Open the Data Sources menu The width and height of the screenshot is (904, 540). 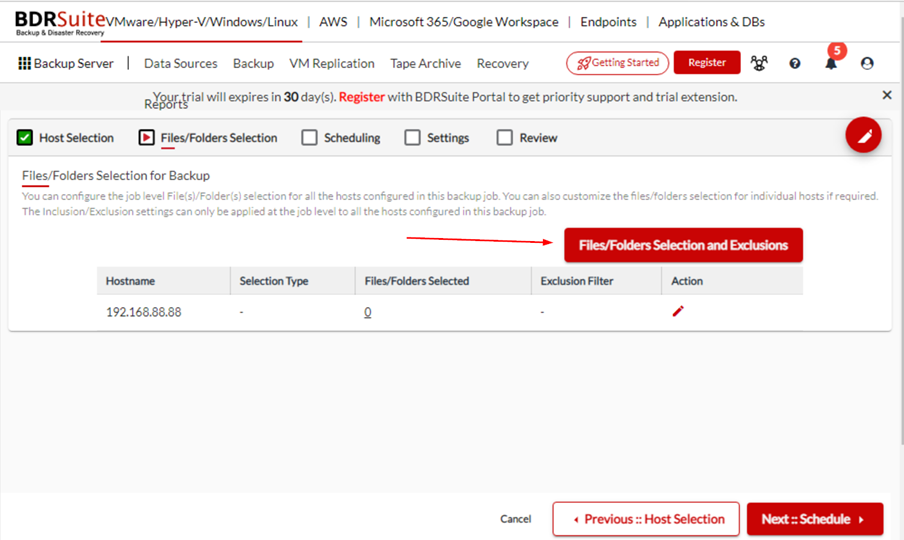click(x=180, y=63)
